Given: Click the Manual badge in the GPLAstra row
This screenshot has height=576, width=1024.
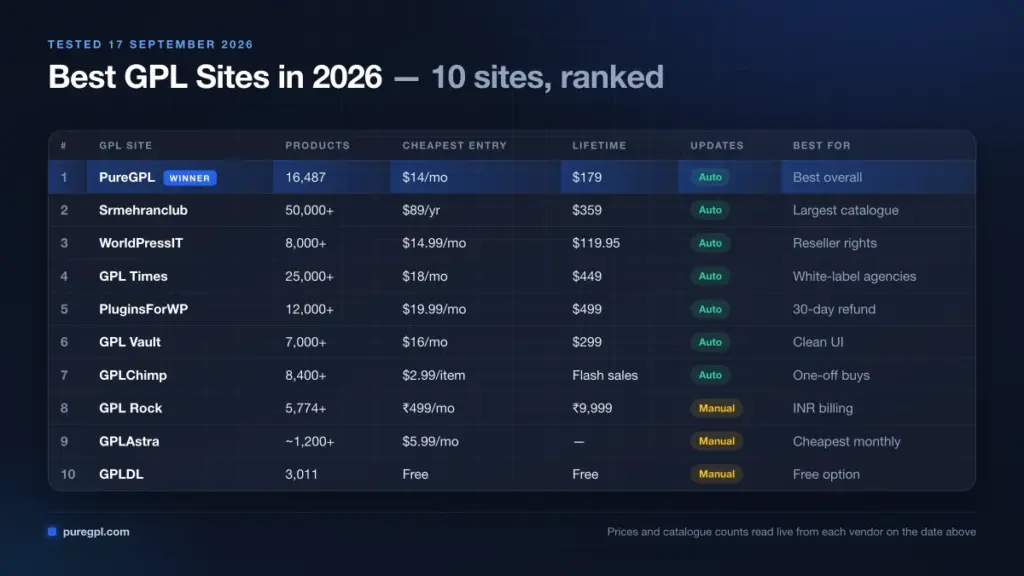Looking at the screenshot, I should pyautogui.click(x=716, y=441).
